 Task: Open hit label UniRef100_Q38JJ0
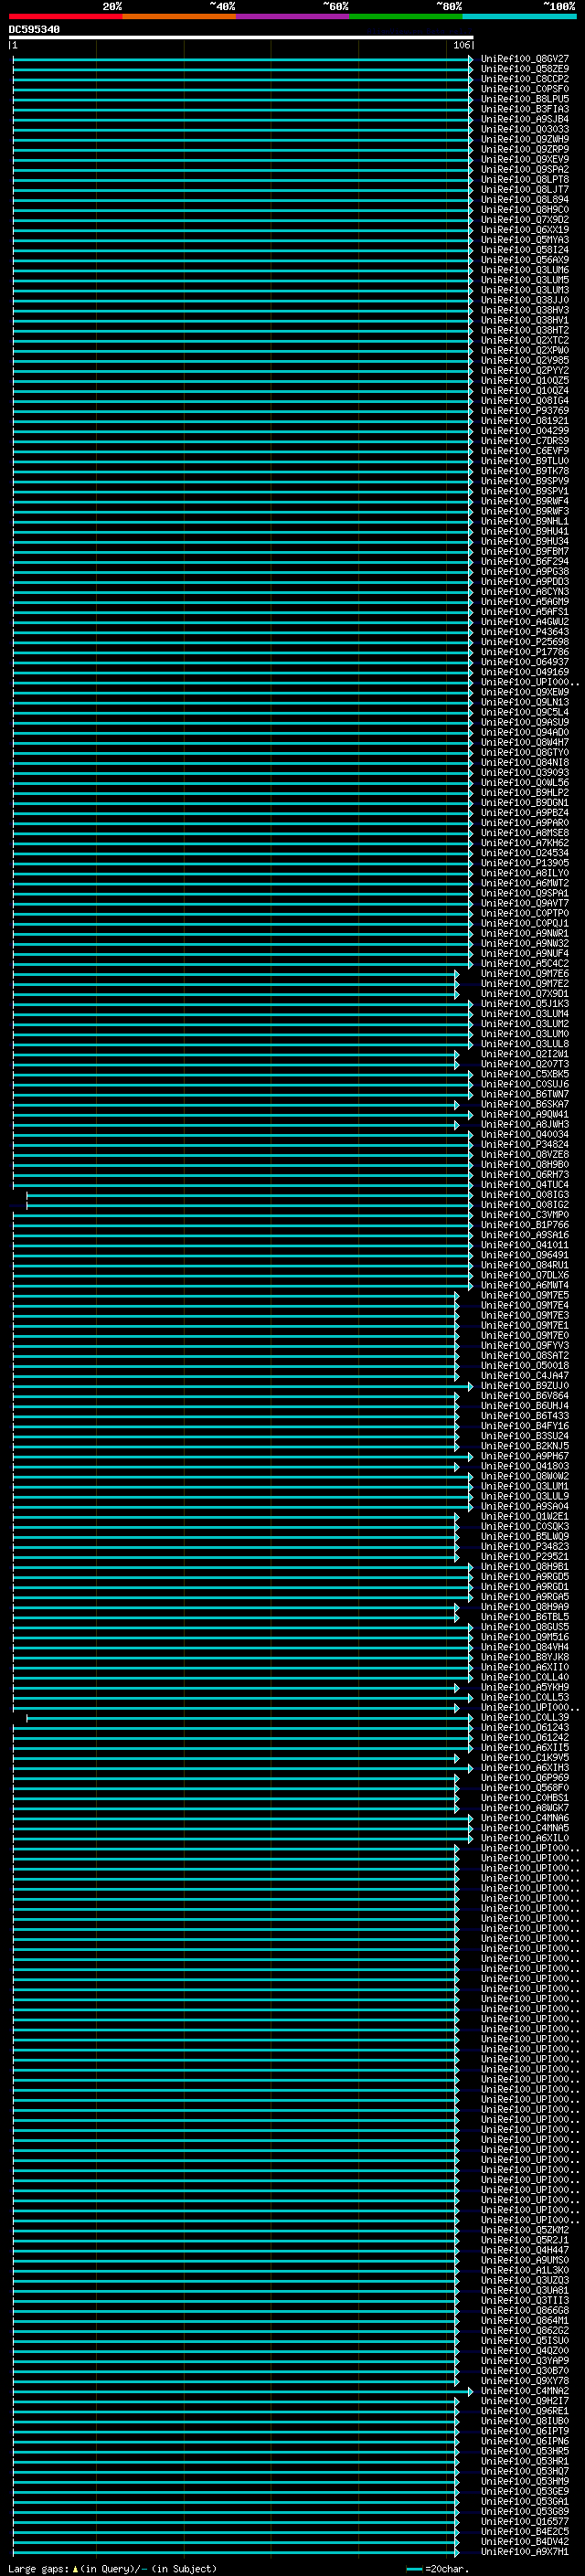pyautogui.click(x=524, y=300)
